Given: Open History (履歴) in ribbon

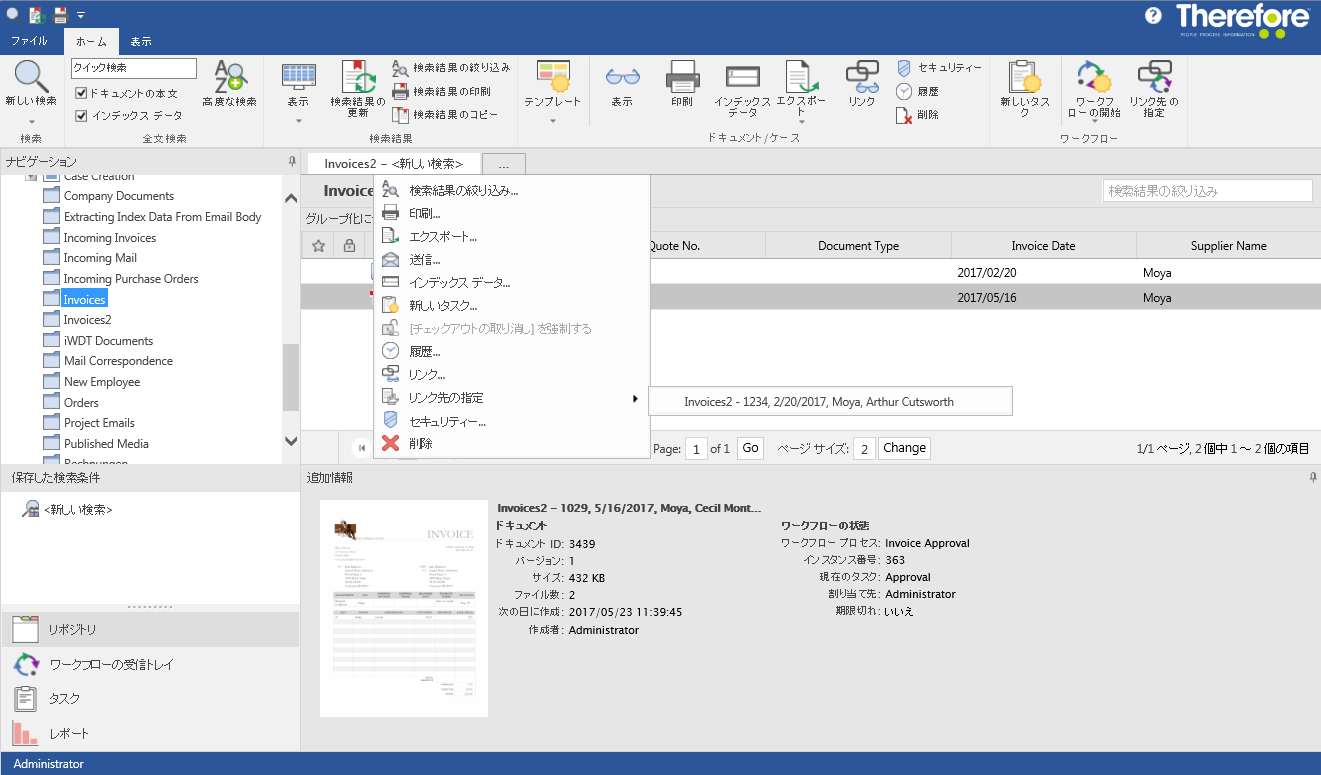Looking at the screenshot, I should [917, 91].
